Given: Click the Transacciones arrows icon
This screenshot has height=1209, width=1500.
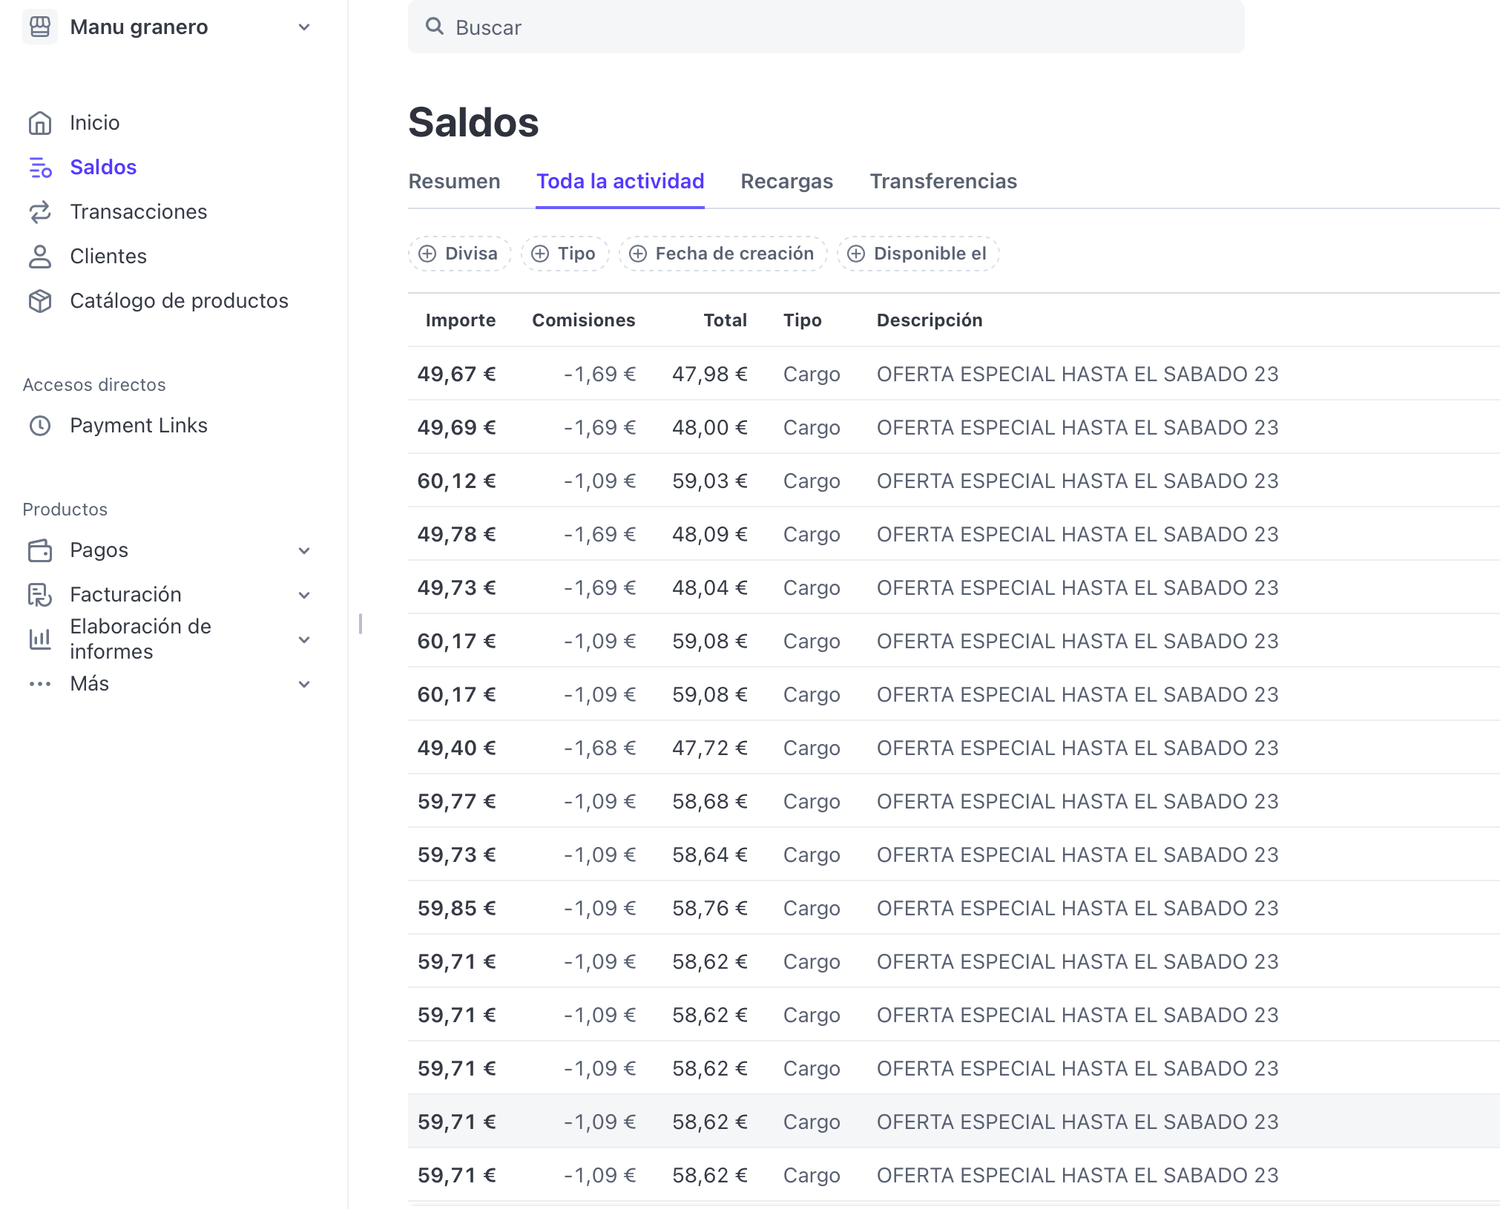Looking at the screenshot, I should pos(40,212).
